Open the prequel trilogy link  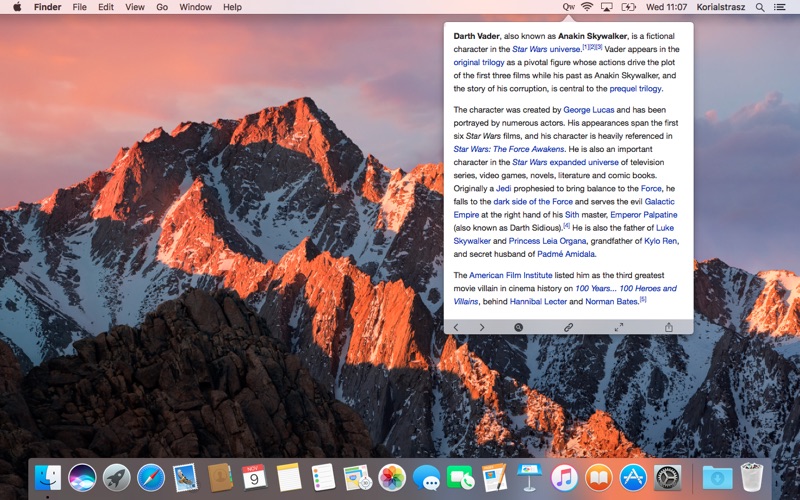click(x=635, y=89)
